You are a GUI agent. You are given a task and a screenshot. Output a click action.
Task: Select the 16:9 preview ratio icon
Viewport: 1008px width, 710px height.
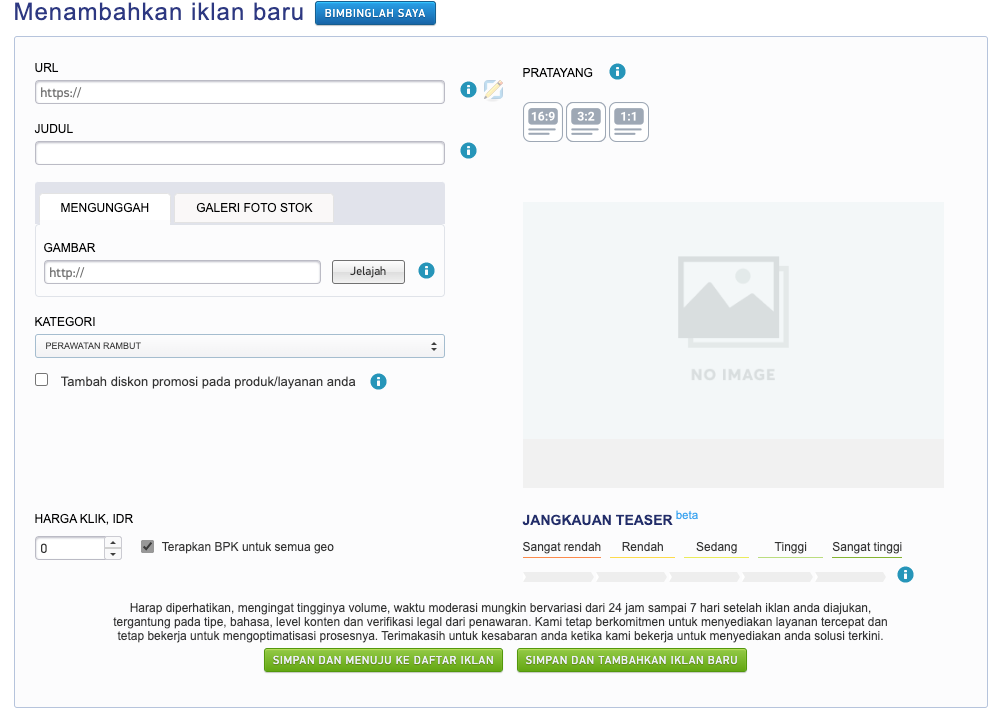(543, 122)
